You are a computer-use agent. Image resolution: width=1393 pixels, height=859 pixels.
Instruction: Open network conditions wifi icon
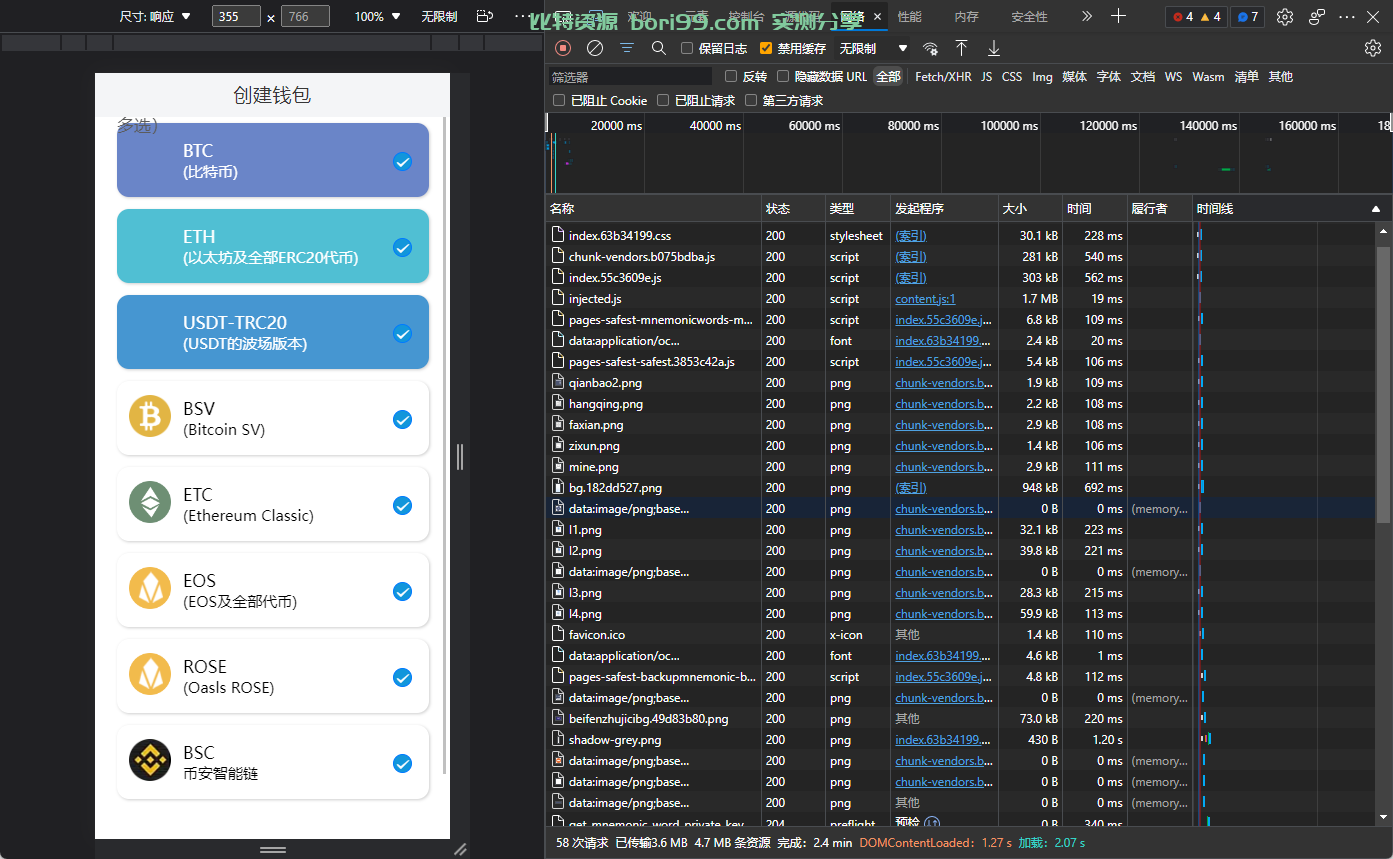[930, 48]
